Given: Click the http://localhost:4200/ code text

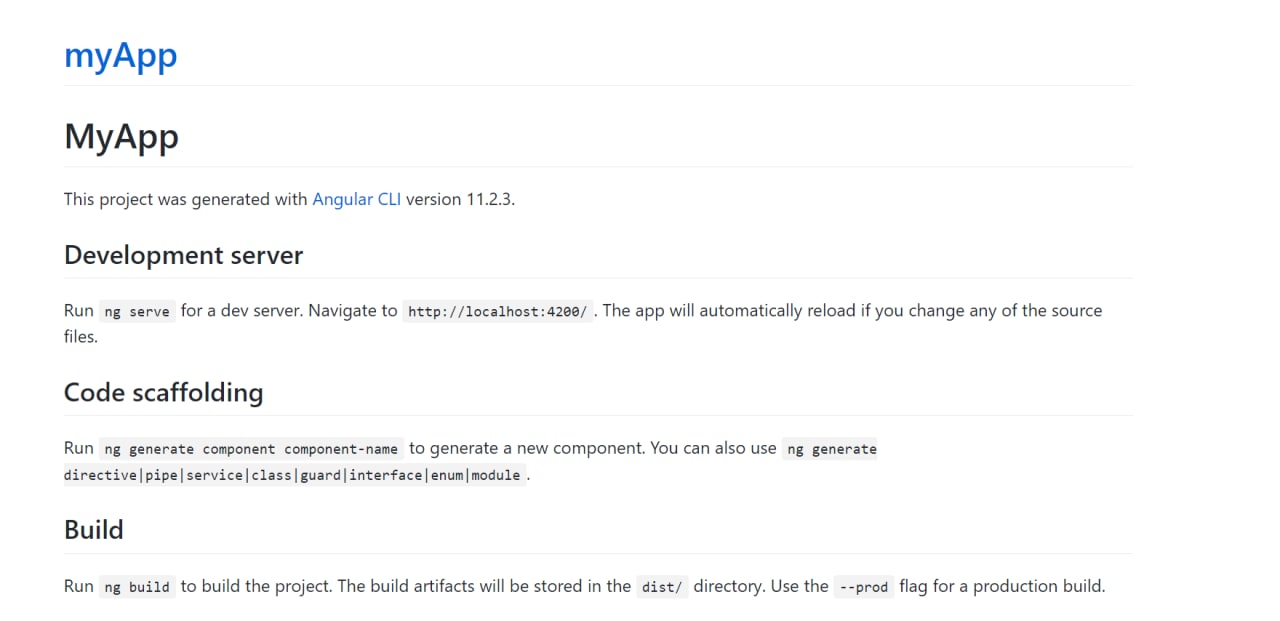Looking at the screenshot, I should [x=498, y=311].
